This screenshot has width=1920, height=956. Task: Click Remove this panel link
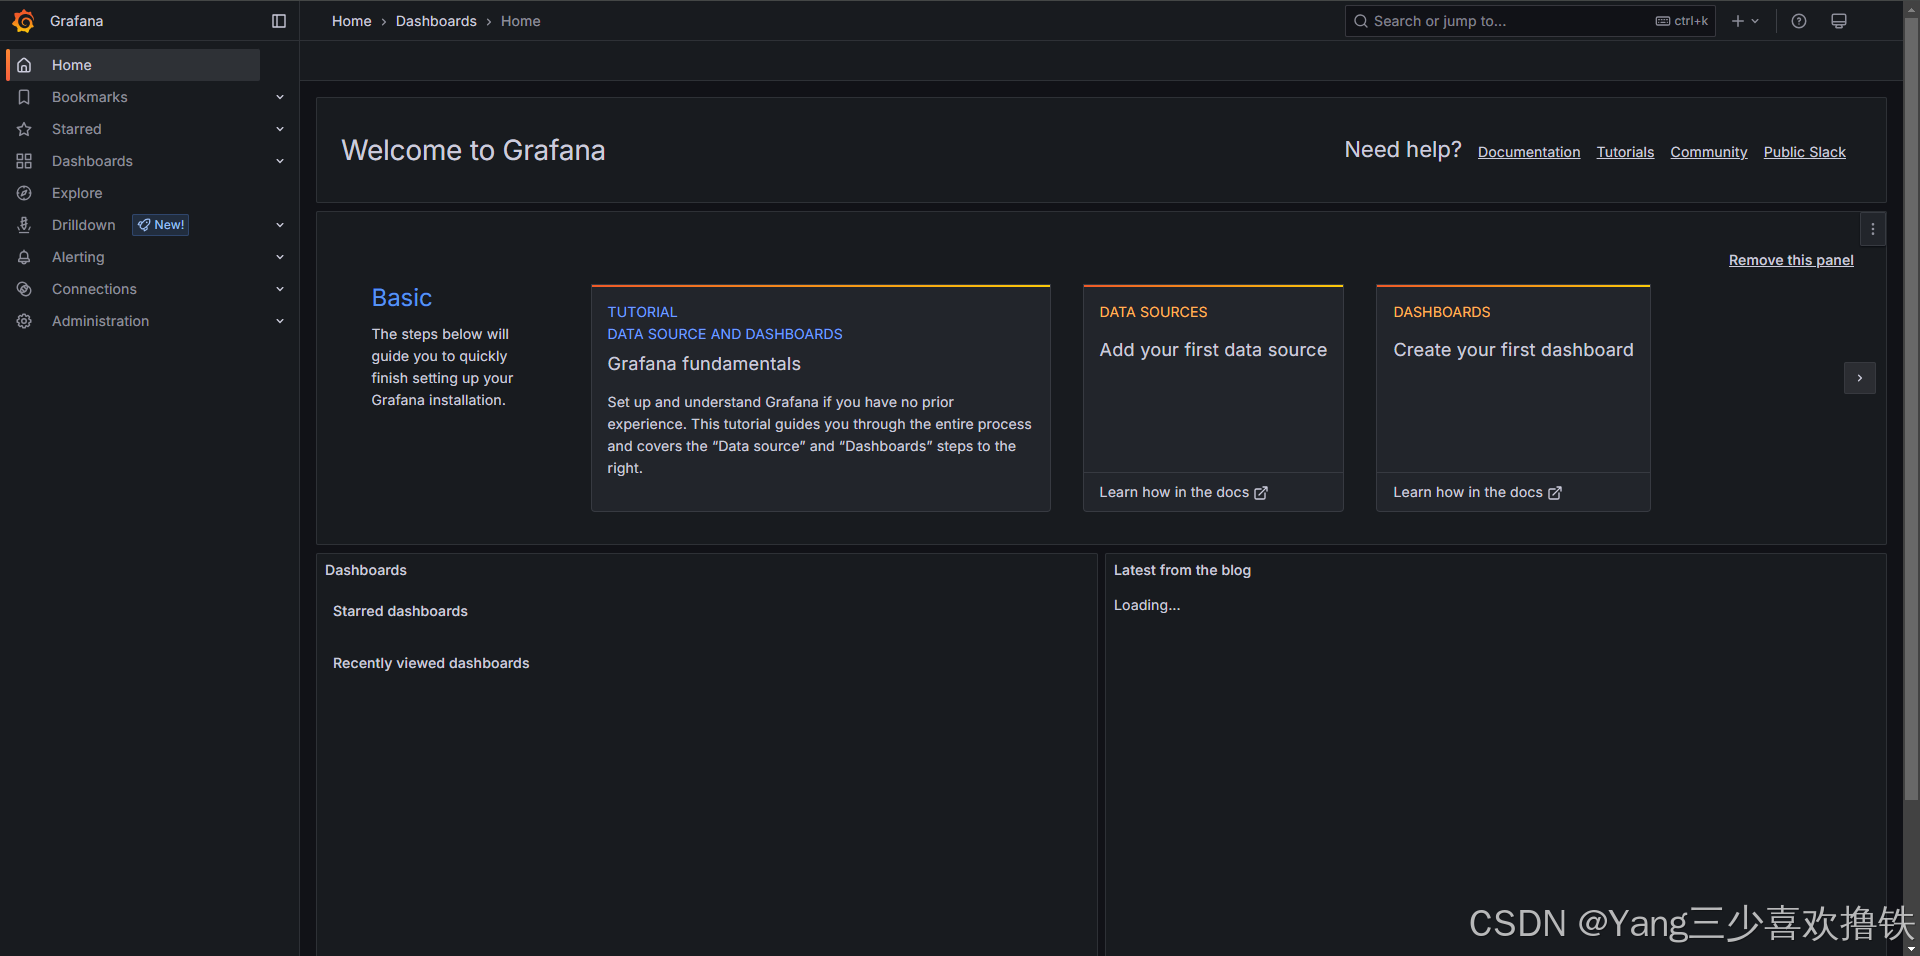[x=1791, y=260]
